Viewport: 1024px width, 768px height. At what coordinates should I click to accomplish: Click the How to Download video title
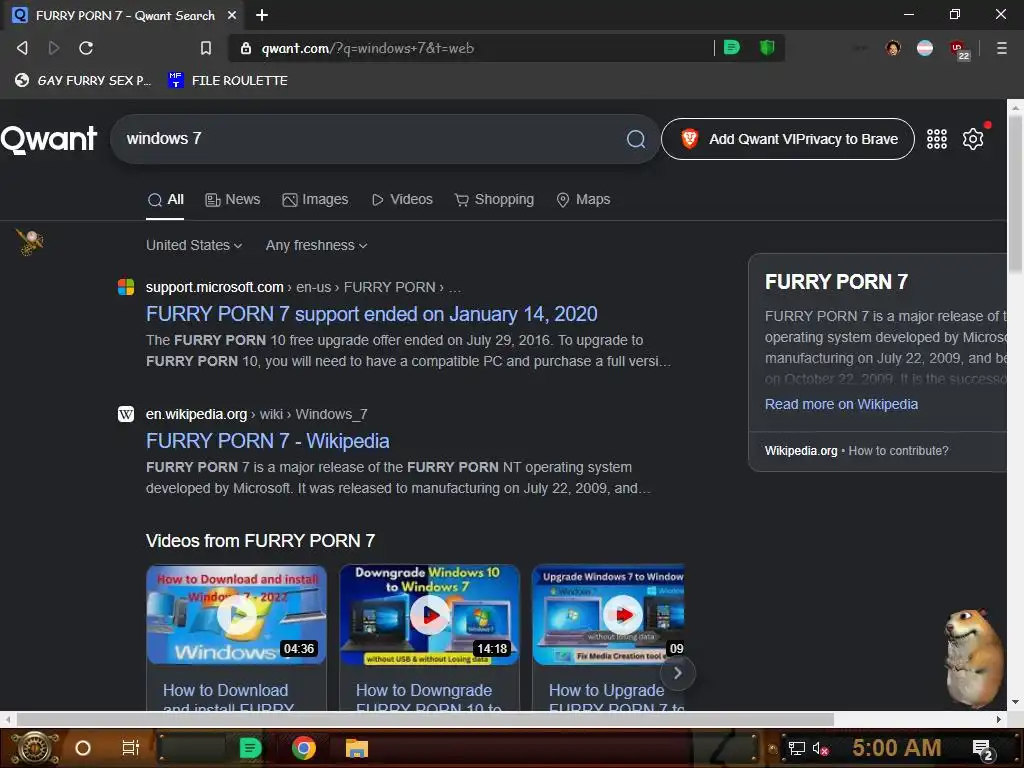coord(229,699)
